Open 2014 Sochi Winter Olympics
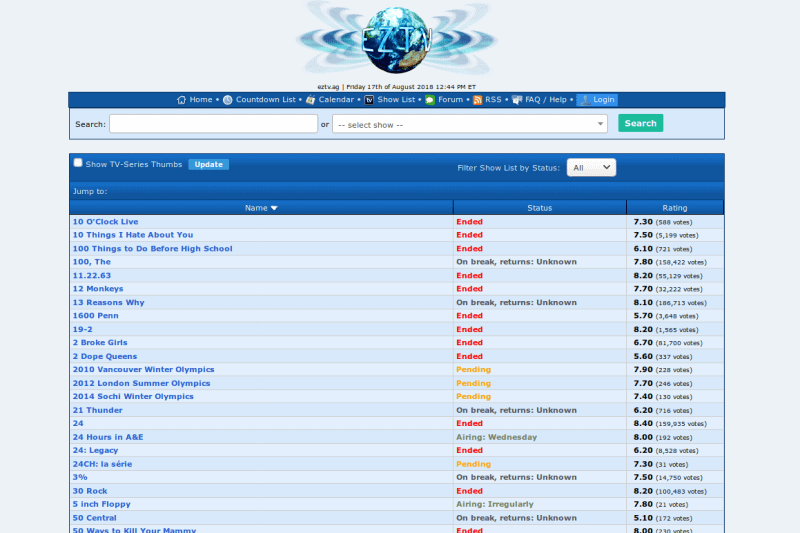 coord(133,397)
